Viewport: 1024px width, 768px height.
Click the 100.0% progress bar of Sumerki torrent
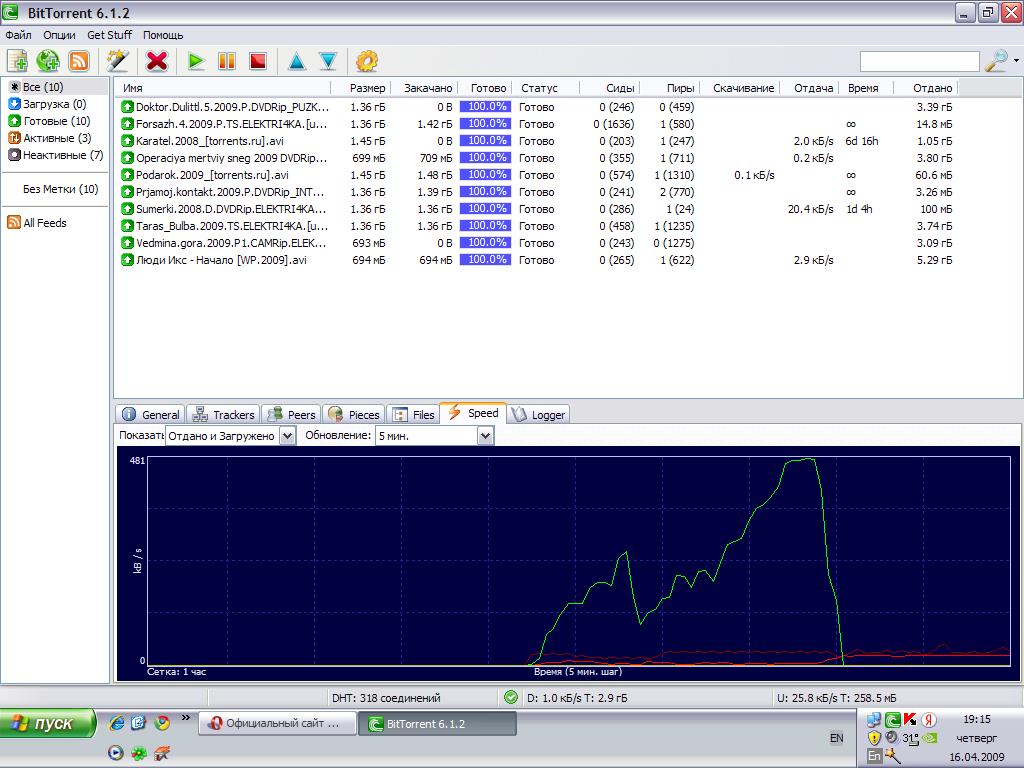pyautogui.click(x=485, y=209)
